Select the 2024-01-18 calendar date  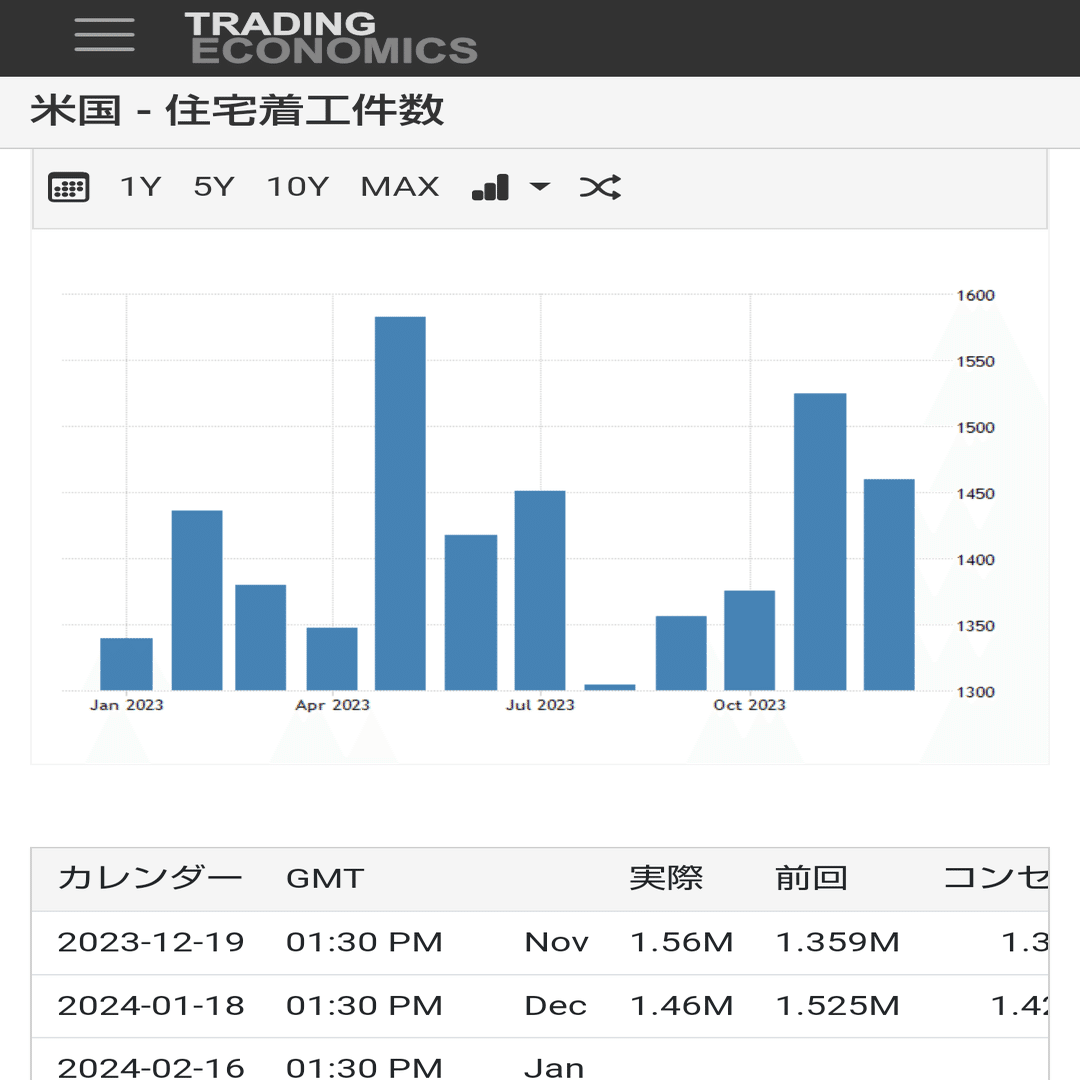[151, 1006]
